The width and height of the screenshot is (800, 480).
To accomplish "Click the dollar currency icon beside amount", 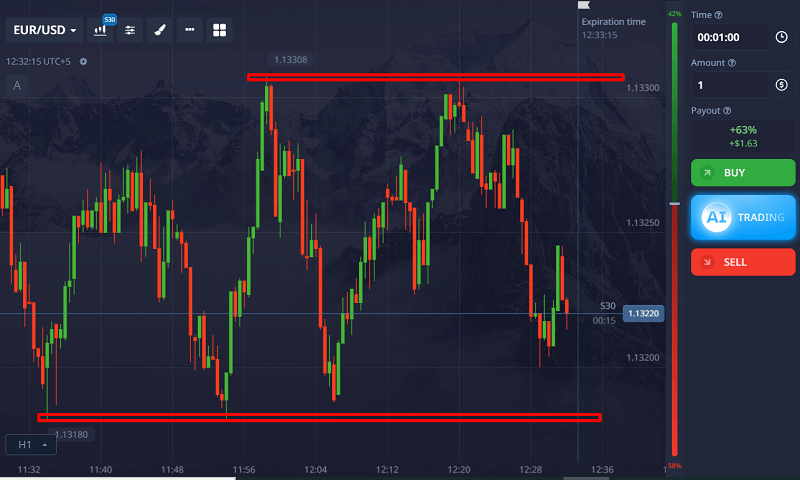I will tap(781, 85).
